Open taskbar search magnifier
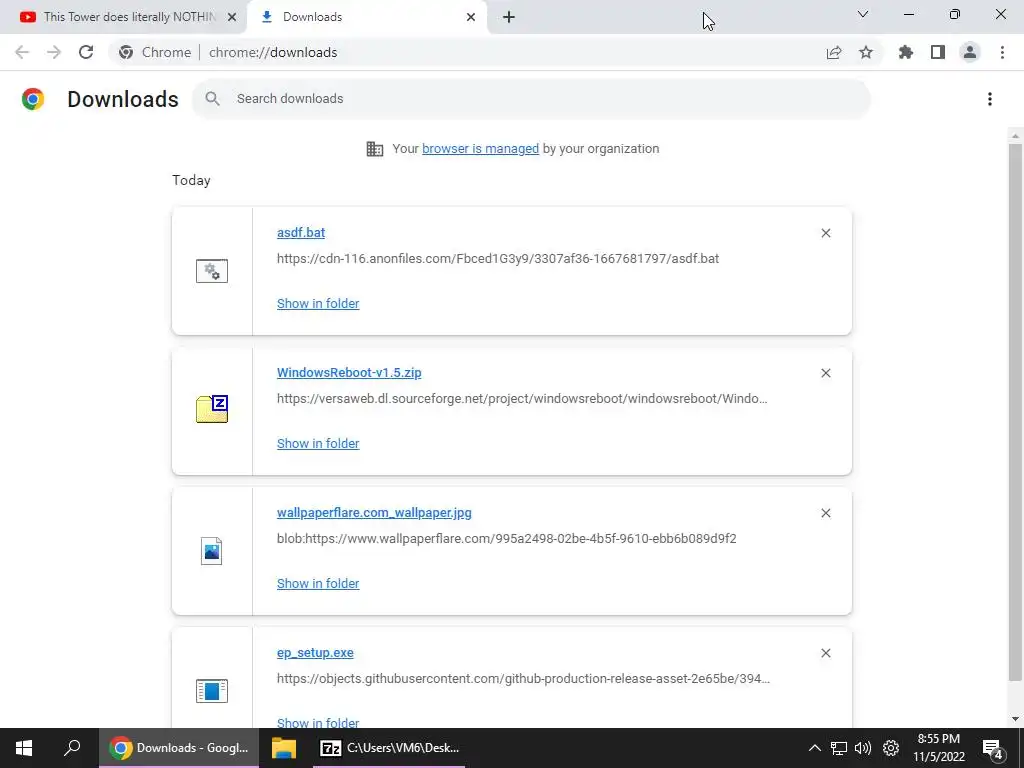This screenshot has height=768, width=1024. 72,748
